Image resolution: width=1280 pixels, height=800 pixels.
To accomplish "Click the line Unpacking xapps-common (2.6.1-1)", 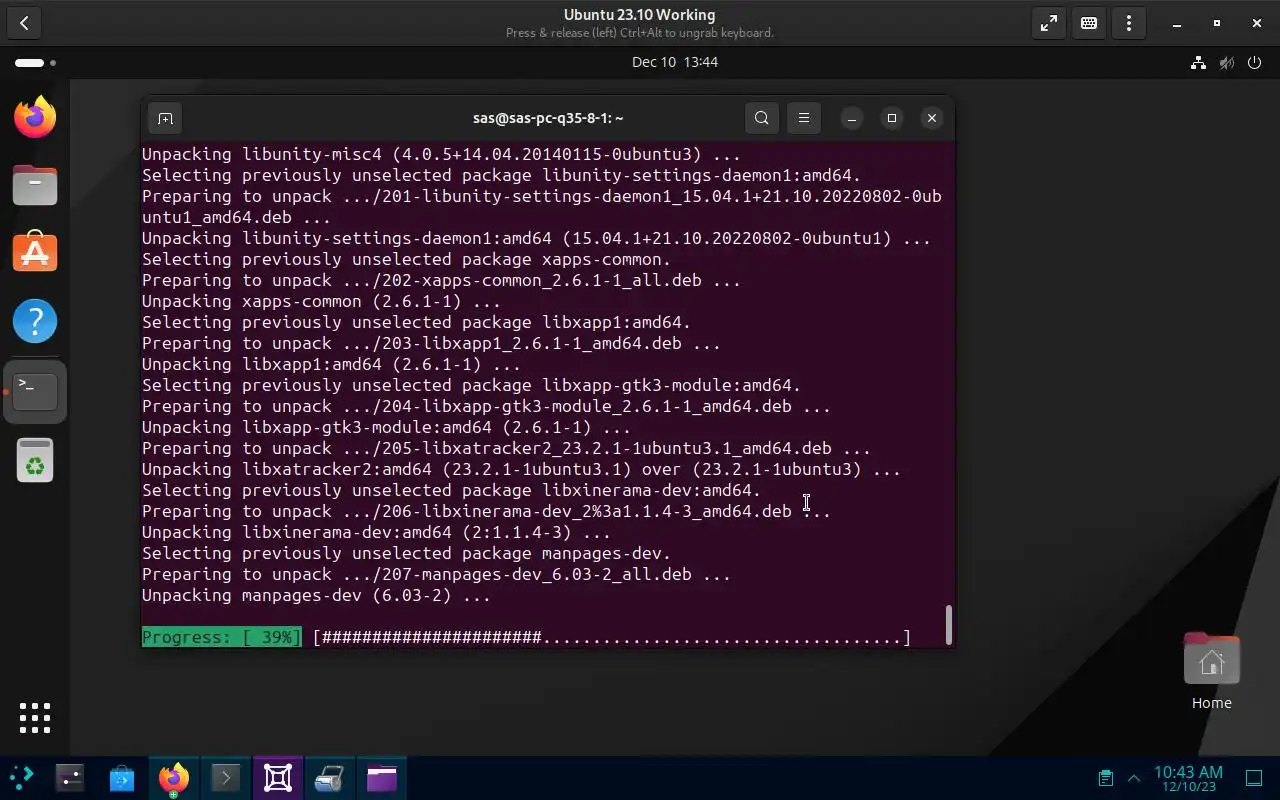I will pyautogui.click(x=321, y=302).
